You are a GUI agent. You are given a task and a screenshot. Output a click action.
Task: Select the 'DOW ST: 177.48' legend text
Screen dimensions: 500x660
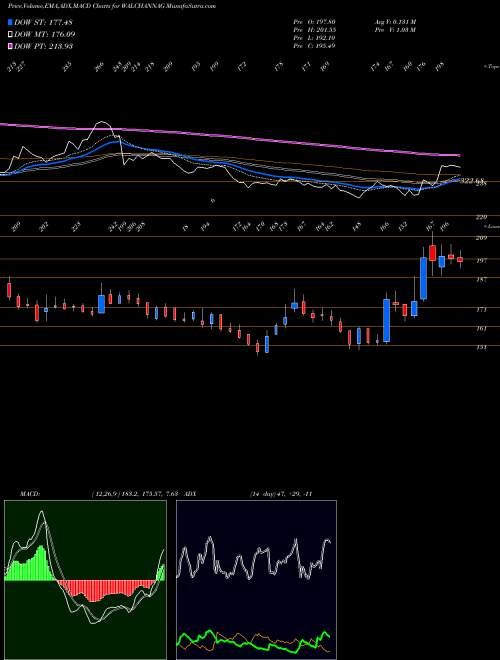pyautogui.click(x=43, y=22)
